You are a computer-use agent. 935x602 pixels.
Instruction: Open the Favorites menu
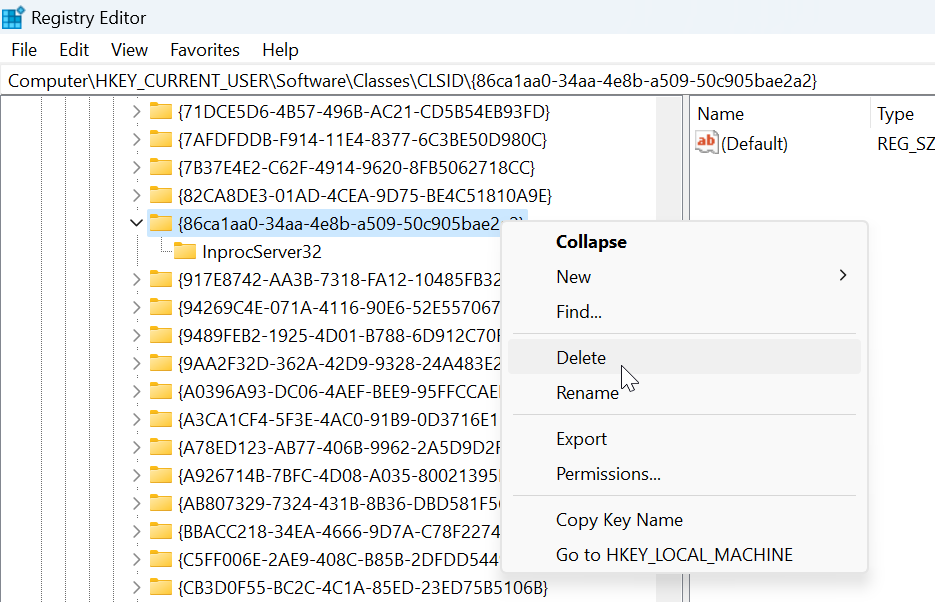pyautogui.click(x=205, y=50)
